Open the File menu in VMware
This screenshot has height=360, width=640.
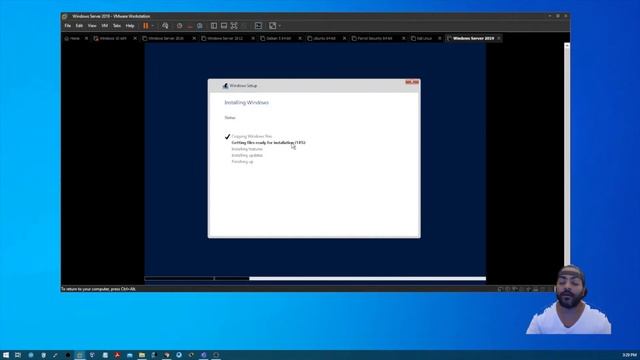point(68,26)
